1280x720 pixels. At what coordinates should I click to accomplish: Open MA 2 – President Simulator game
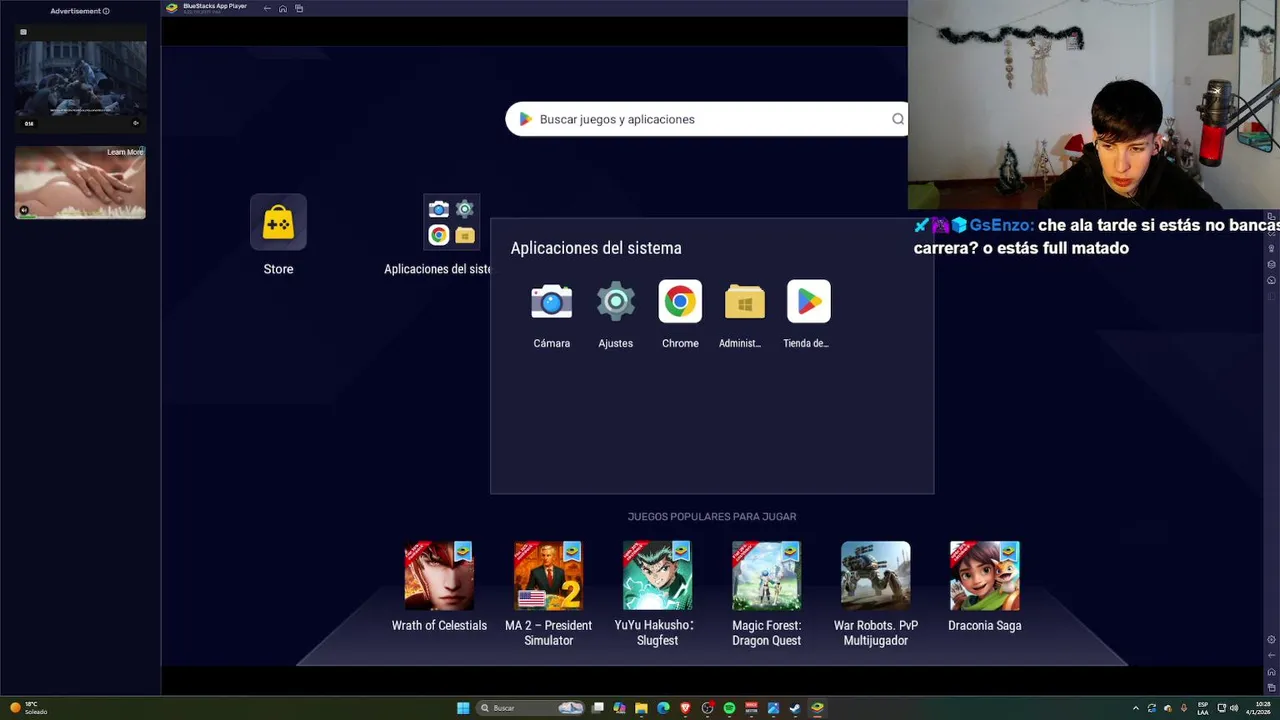coord(548,576)
